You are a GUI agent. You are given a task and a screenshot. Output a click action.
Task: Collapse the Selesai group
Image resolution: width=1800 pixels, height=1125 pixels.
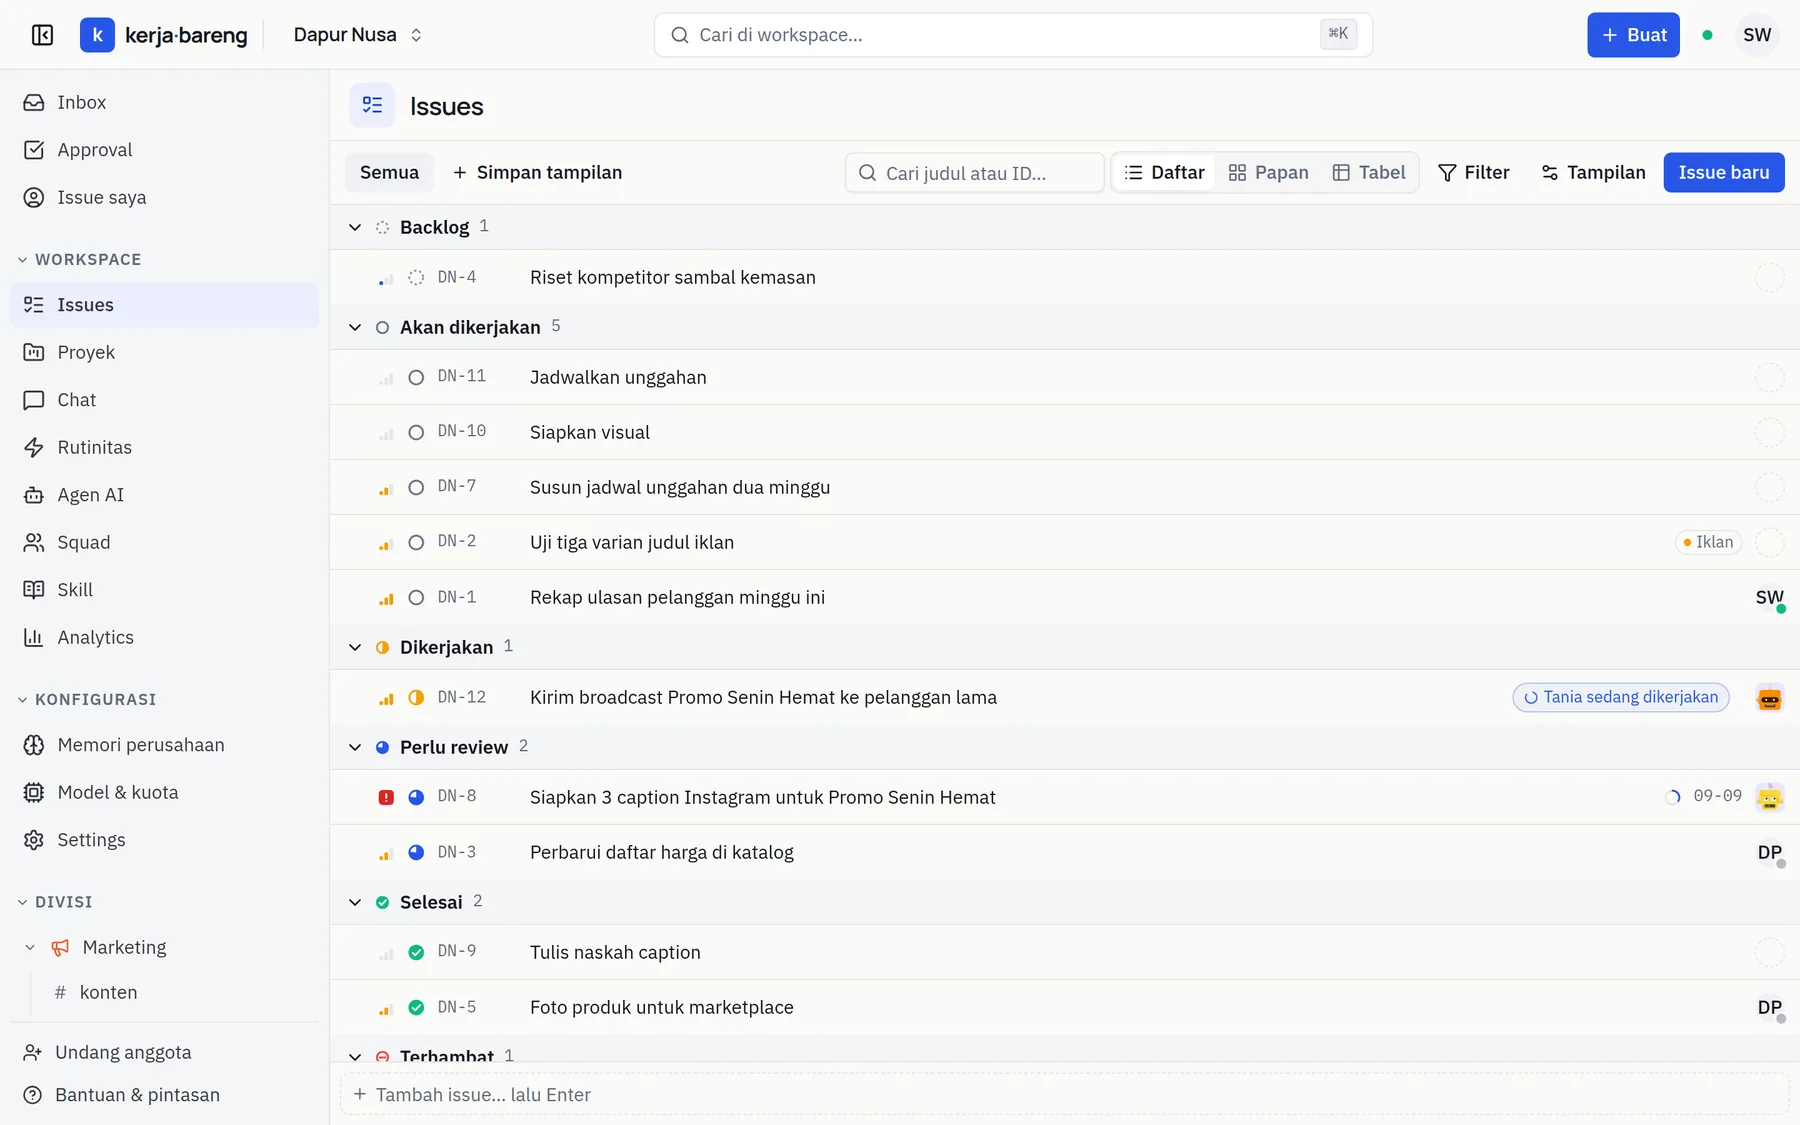(x=355, y=902)
